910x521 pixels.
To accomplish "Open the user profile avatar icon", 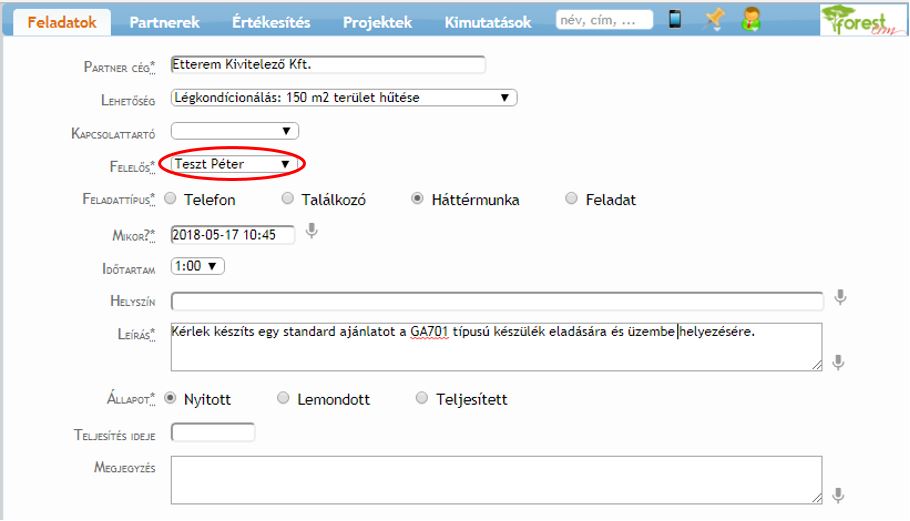I will 751,20.
